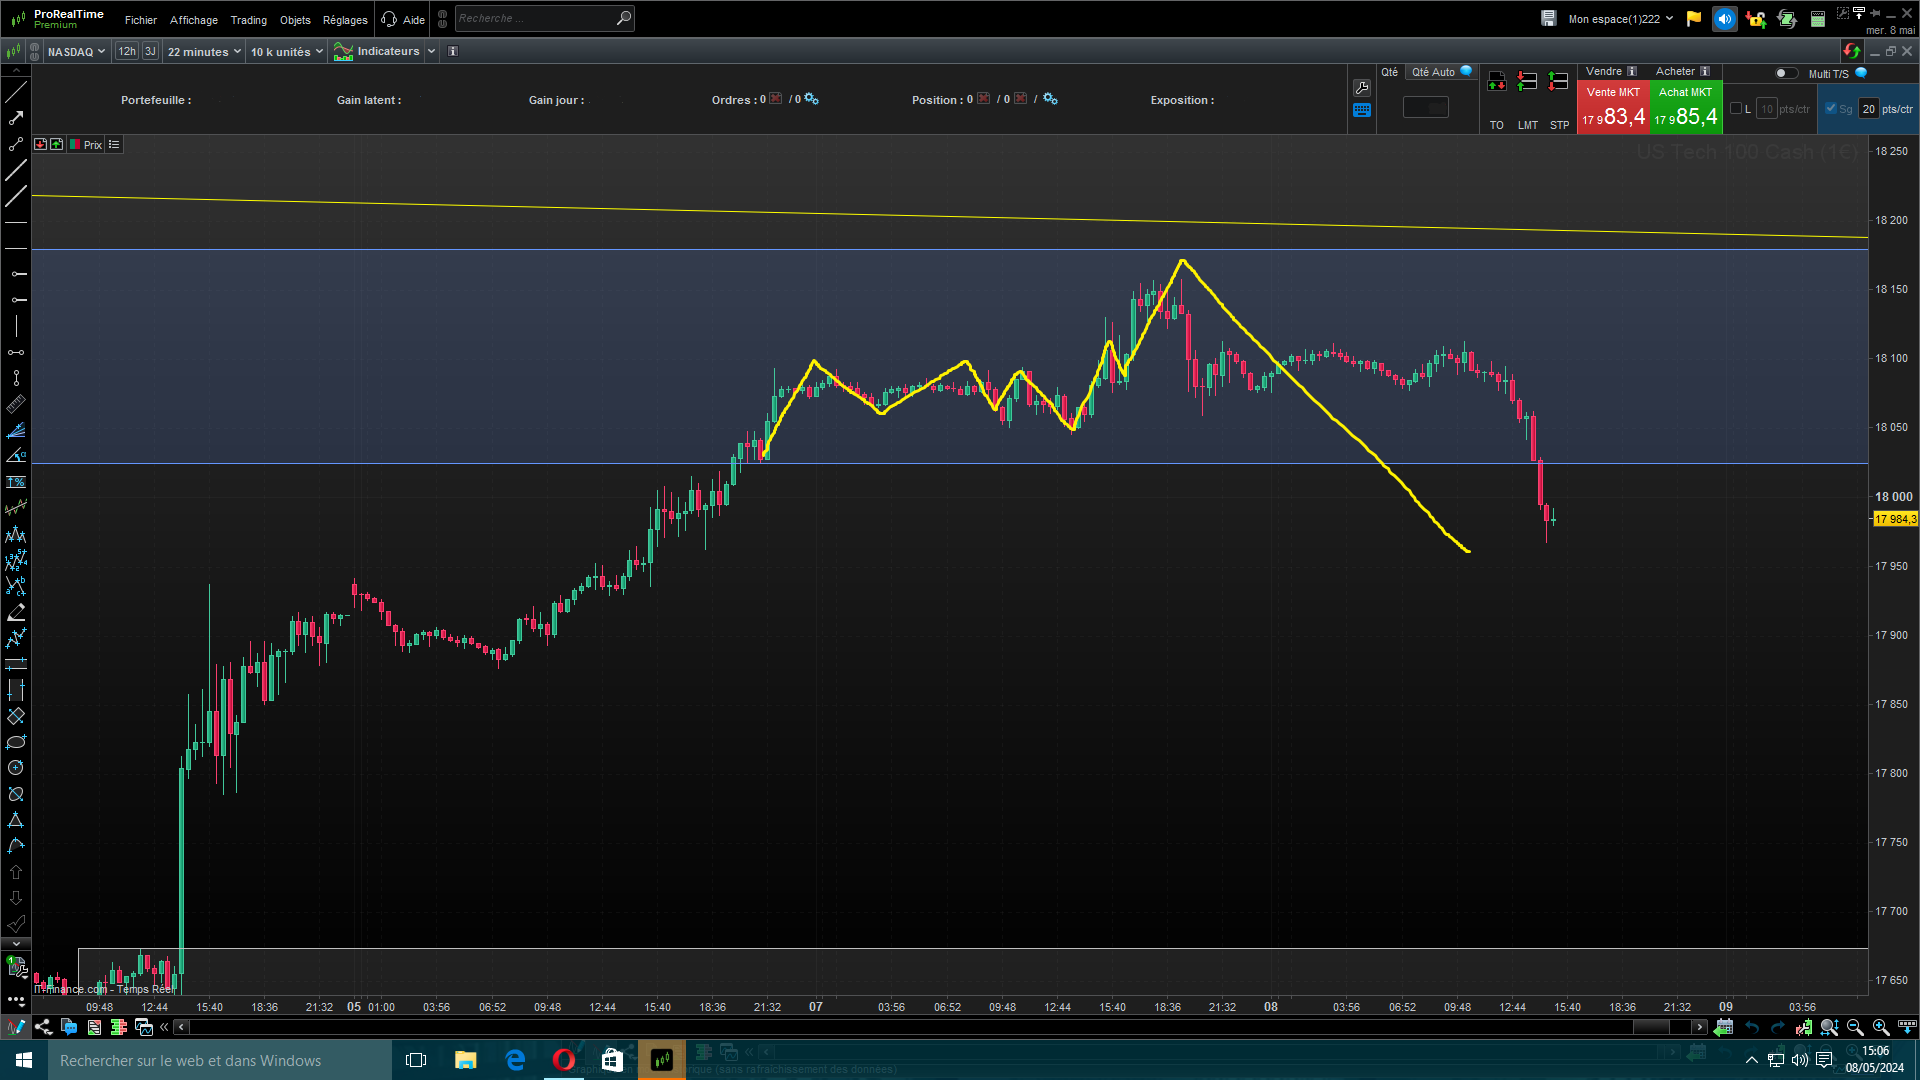Click the blue keyboard icon
The width and height of the screenshot is (1920, 1080).
[1362, 110]
